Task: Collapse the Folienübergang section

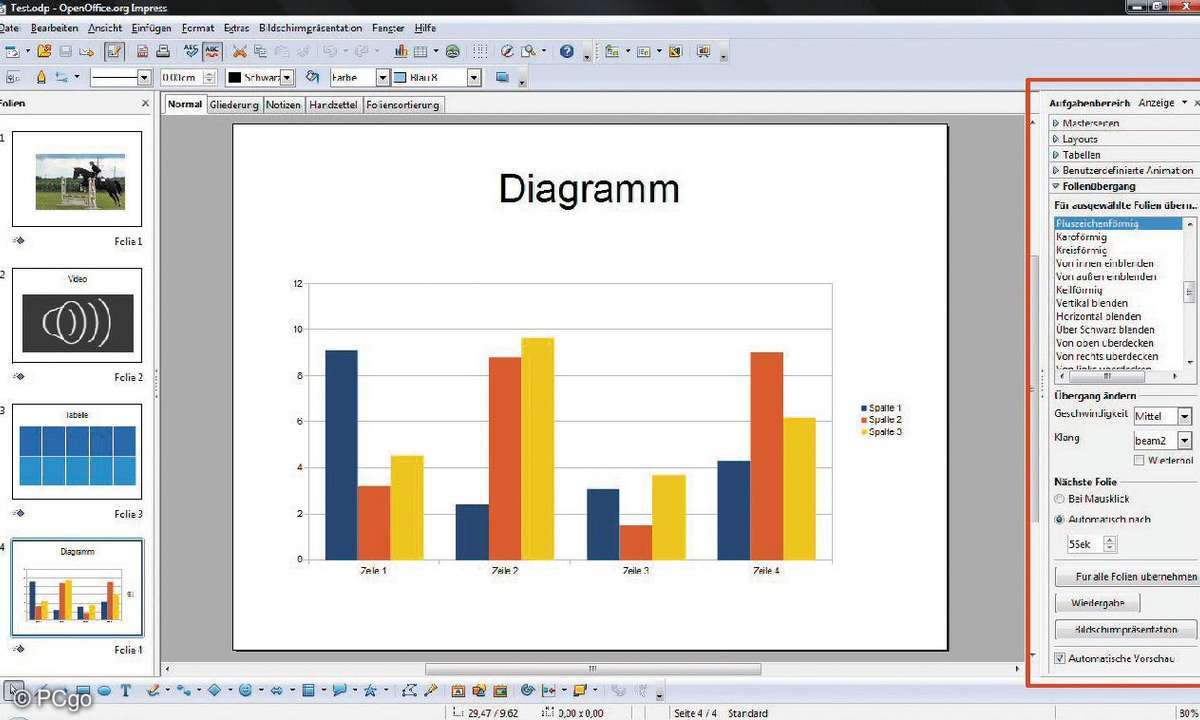Action: (x=1099, y=186)
